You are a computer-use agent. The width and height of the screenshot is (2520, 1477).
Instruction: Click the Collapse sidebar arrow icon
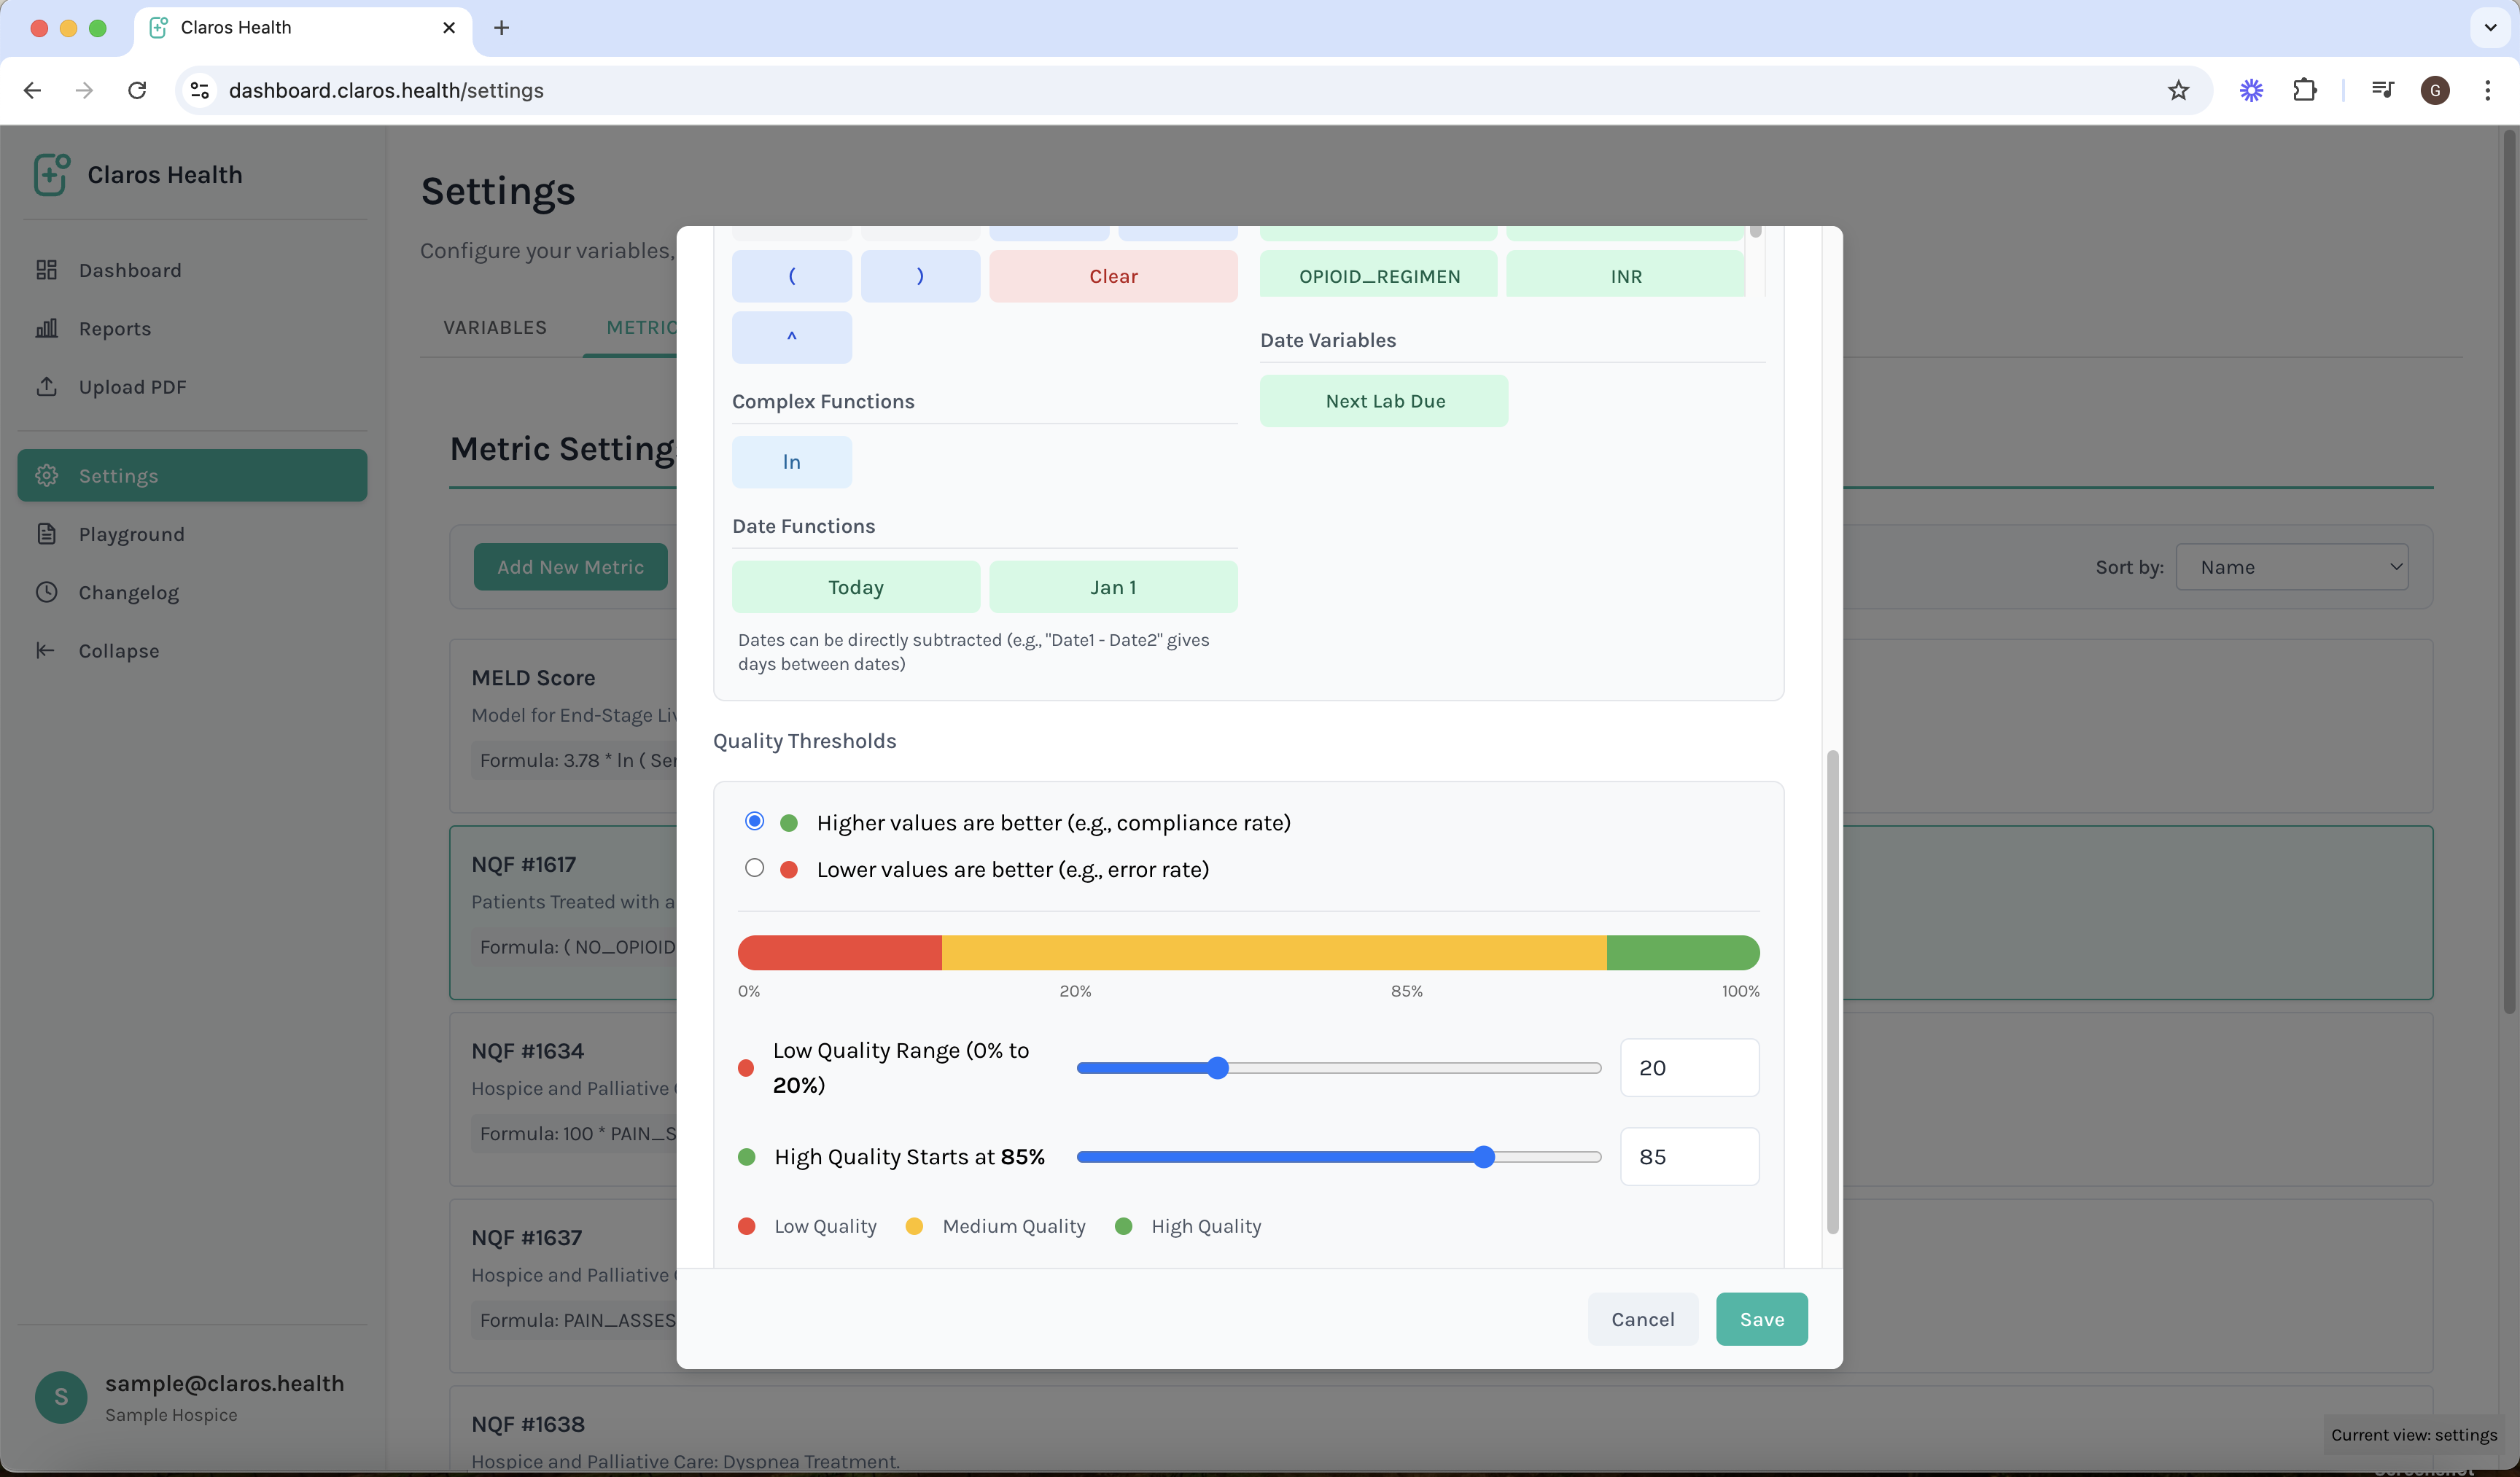click(46, 650)
